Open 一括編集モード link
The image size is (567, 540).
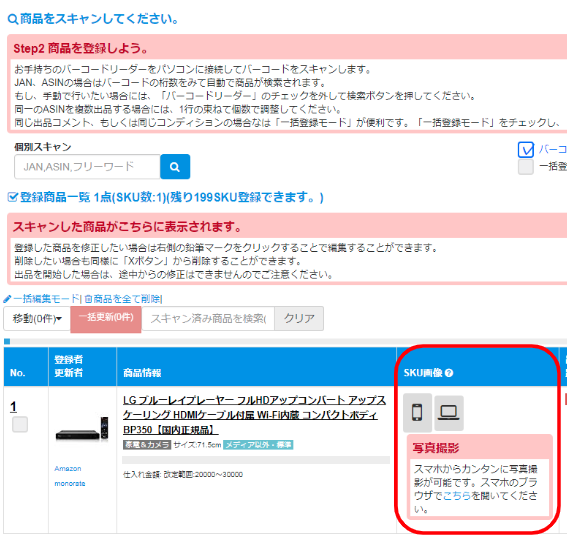point(46,299)
